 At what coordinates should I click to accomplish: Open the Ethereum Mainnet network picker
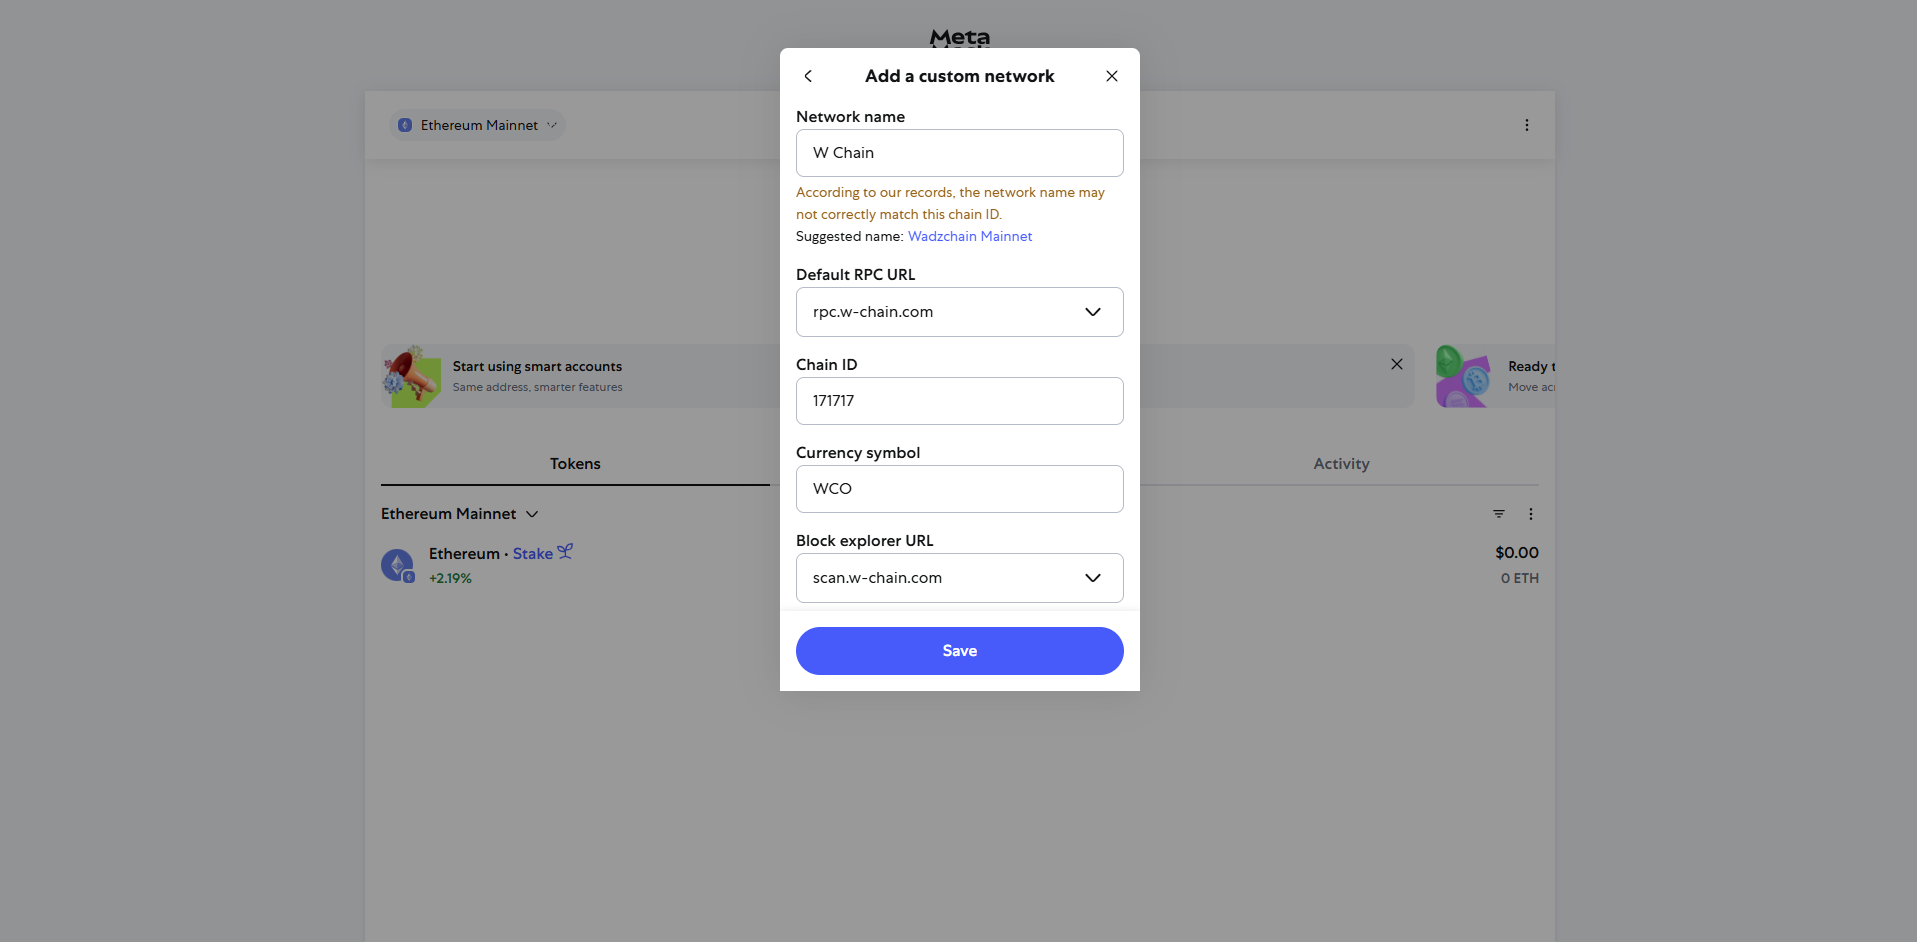pyautogui.click(x=478, y=125)
